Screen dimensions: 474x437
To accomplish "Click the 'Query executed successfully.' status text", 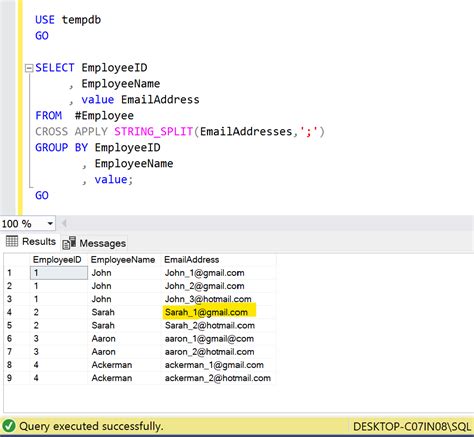I will pyautogui.click(x=91, y=426).
